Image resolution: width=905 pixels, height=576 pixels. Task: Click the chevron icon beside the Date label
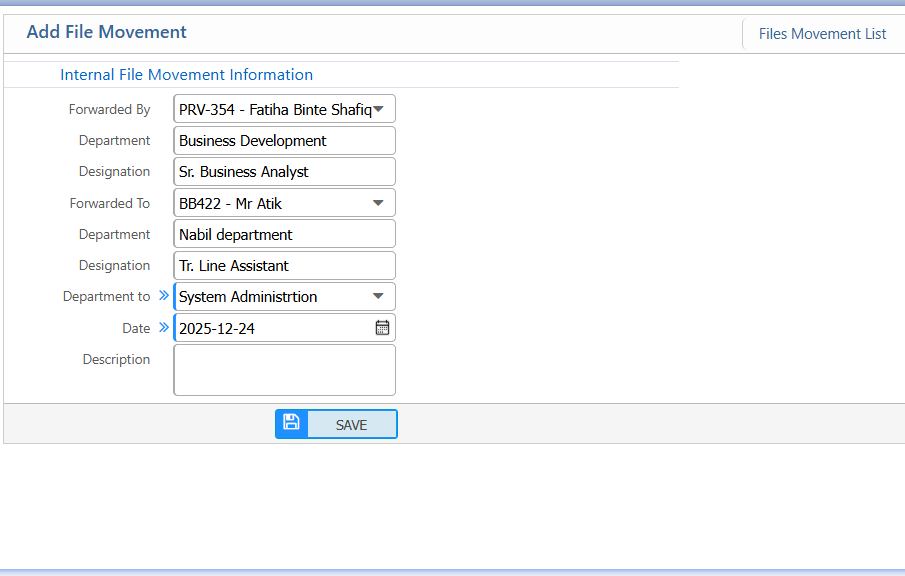point(163,327)
